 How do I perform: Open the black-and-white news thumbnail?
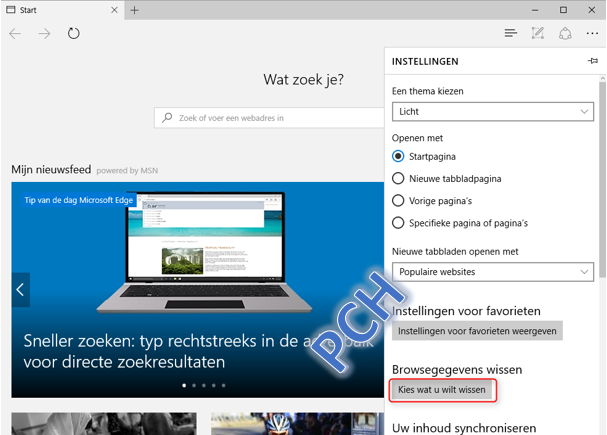[x=104, y=423]
